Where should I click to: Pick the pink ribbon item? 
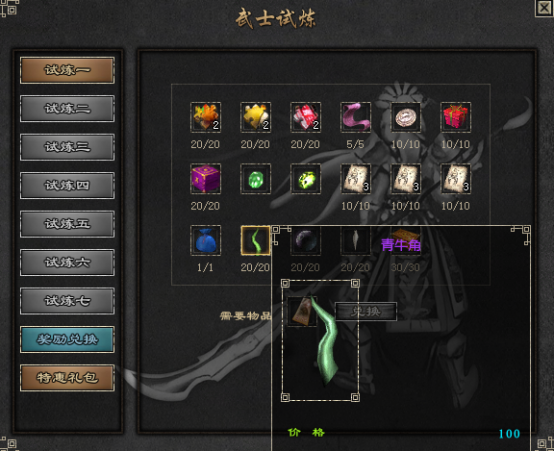click(355, 117)
